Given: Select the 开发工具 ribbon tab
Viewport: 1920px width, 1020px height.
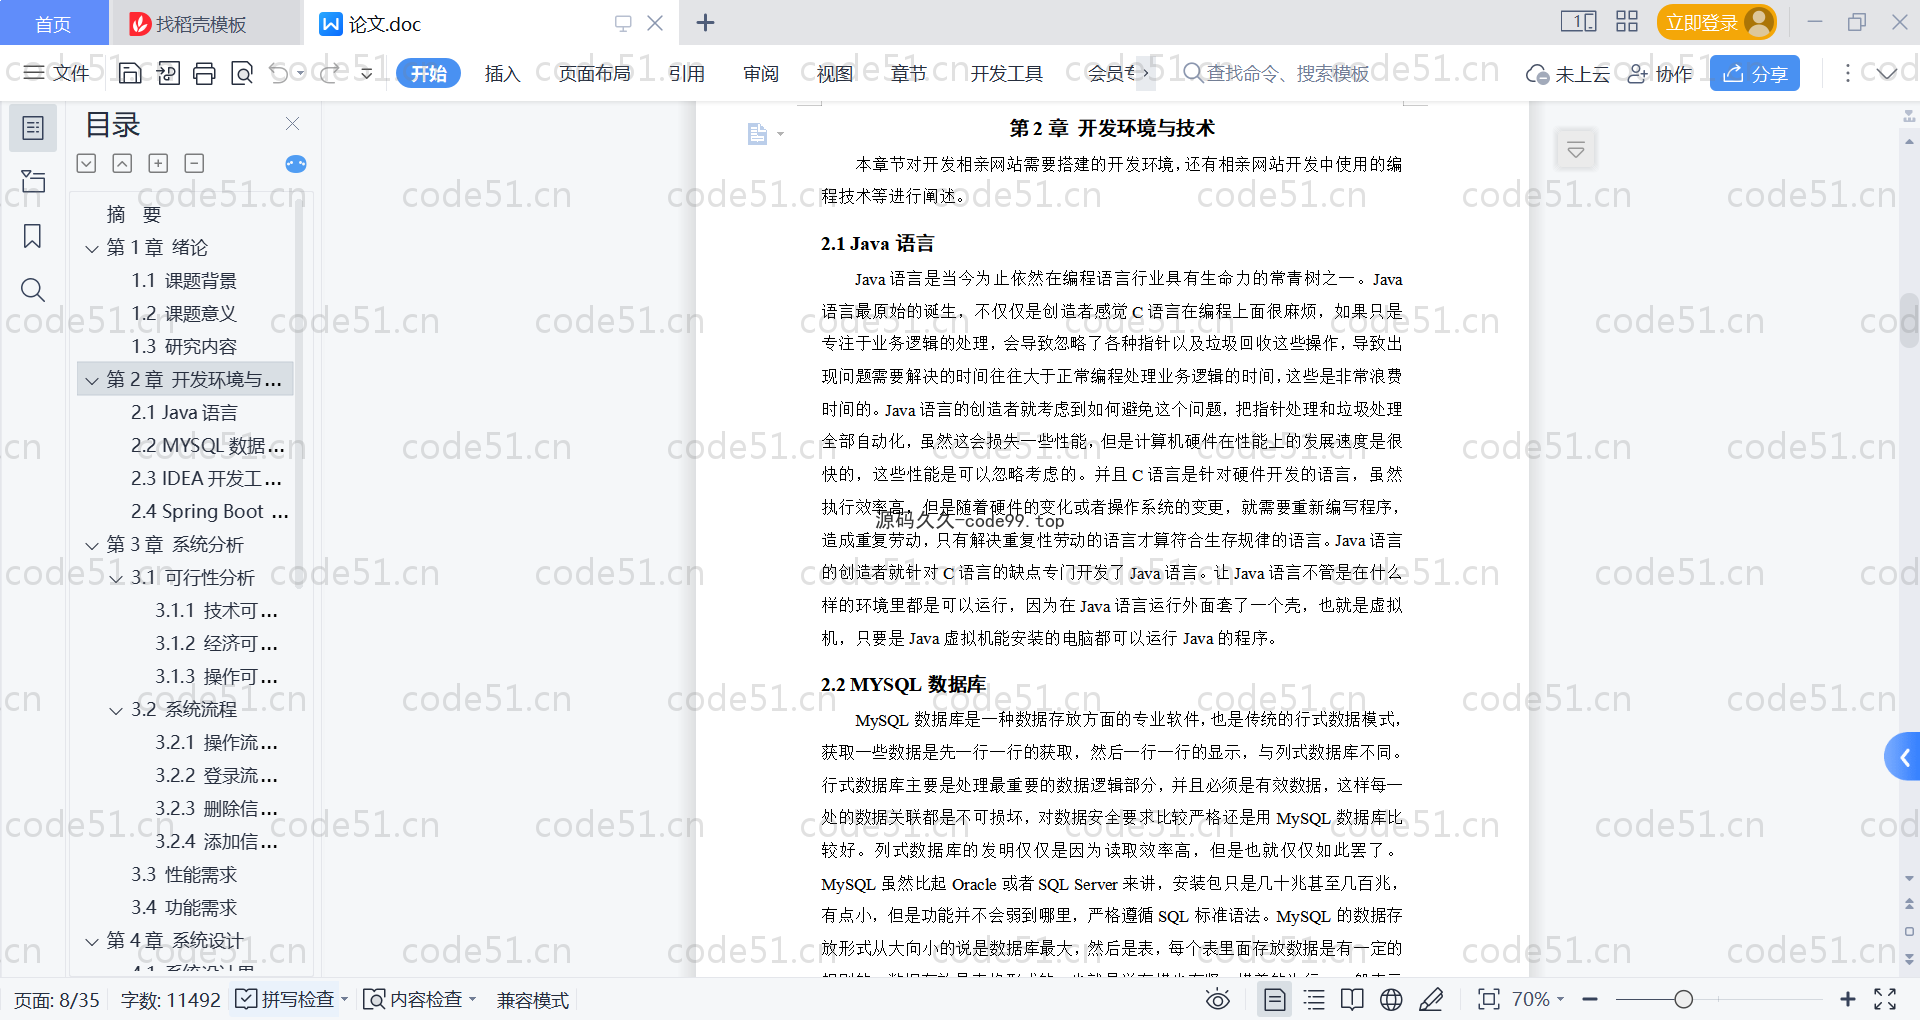Looking at the screenshot, I should (1006, 73).
